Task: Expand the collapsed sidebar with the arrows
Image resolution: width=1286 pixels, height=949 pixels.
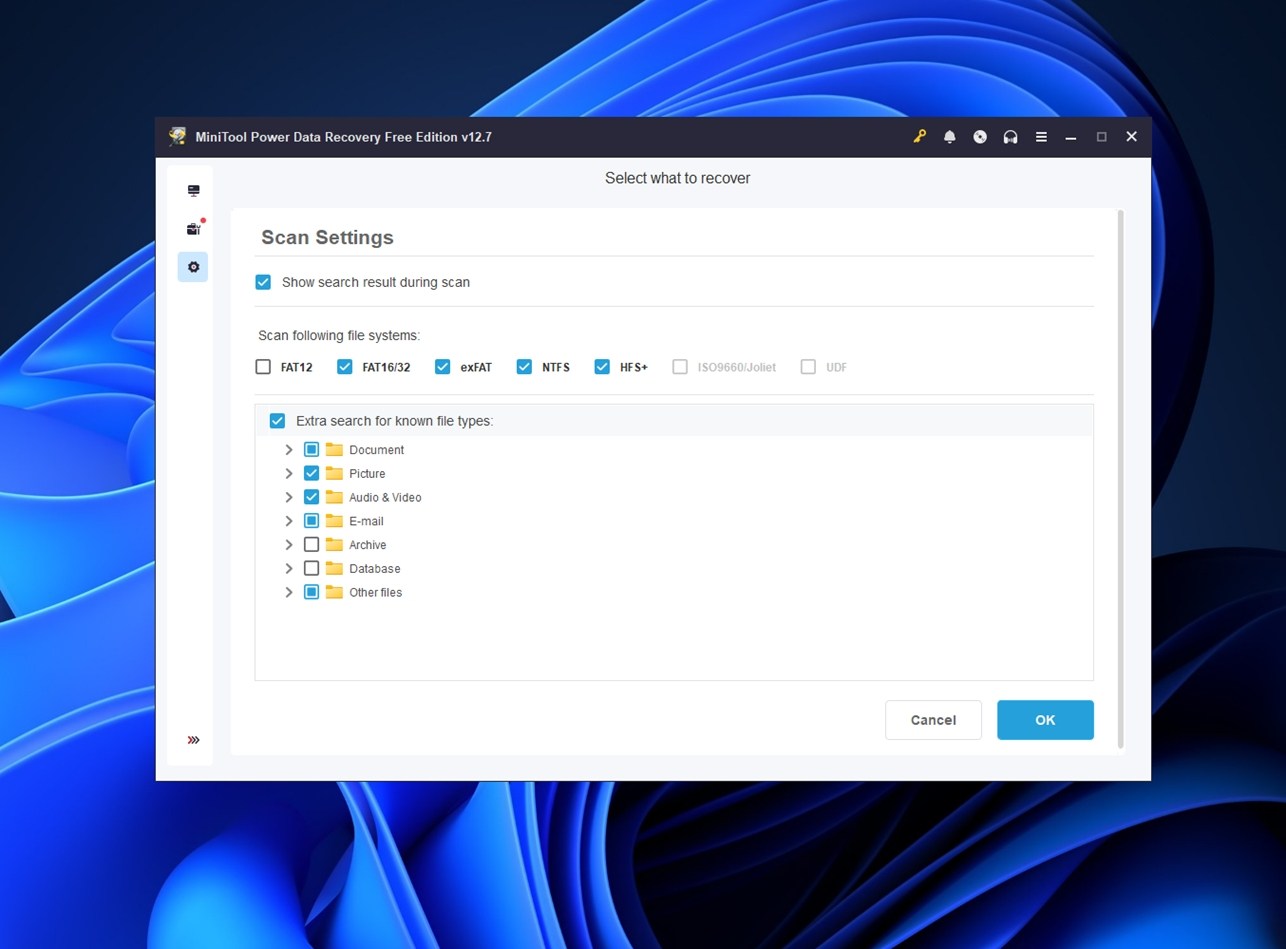Action: [192, 740]
